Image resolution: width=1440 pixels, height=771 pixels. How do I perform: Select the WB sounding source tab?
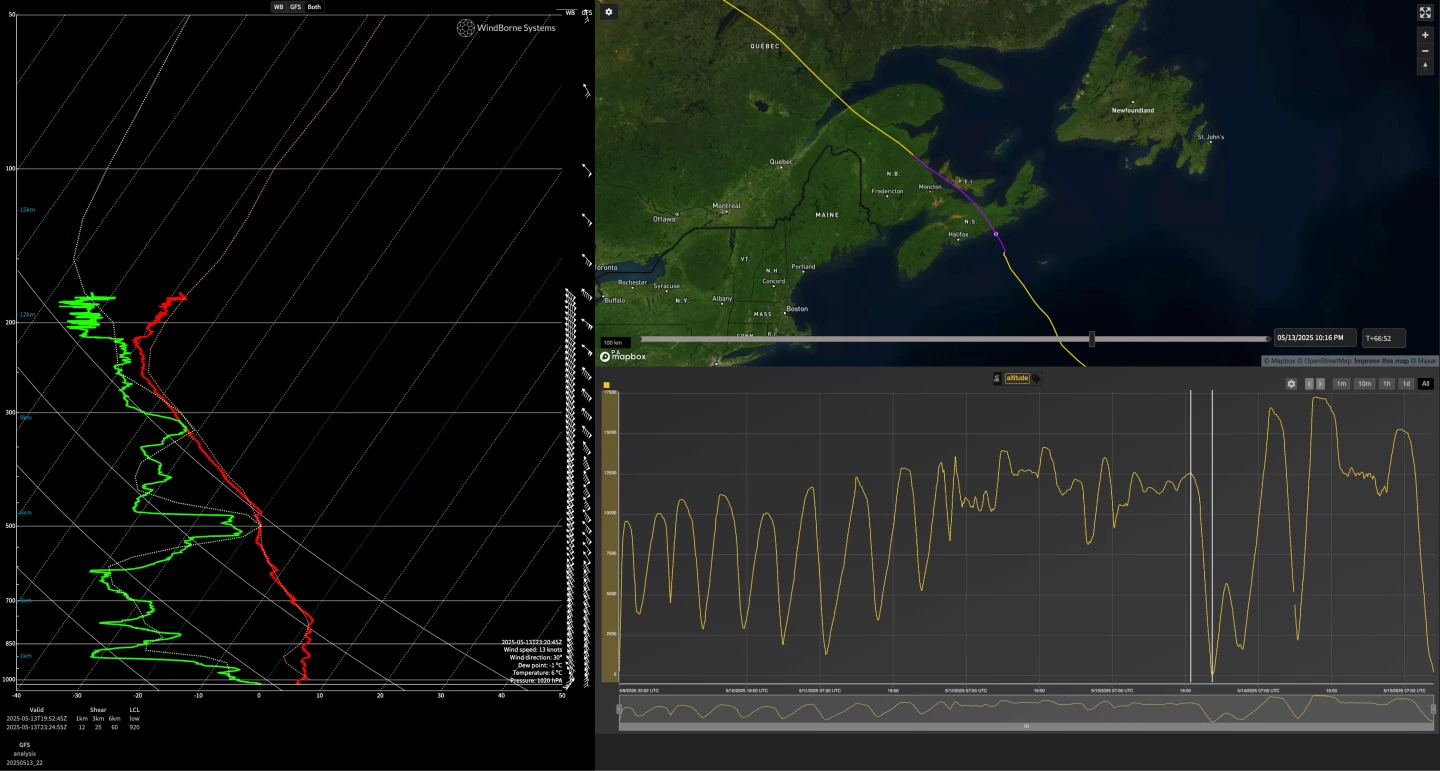point(278,7)
